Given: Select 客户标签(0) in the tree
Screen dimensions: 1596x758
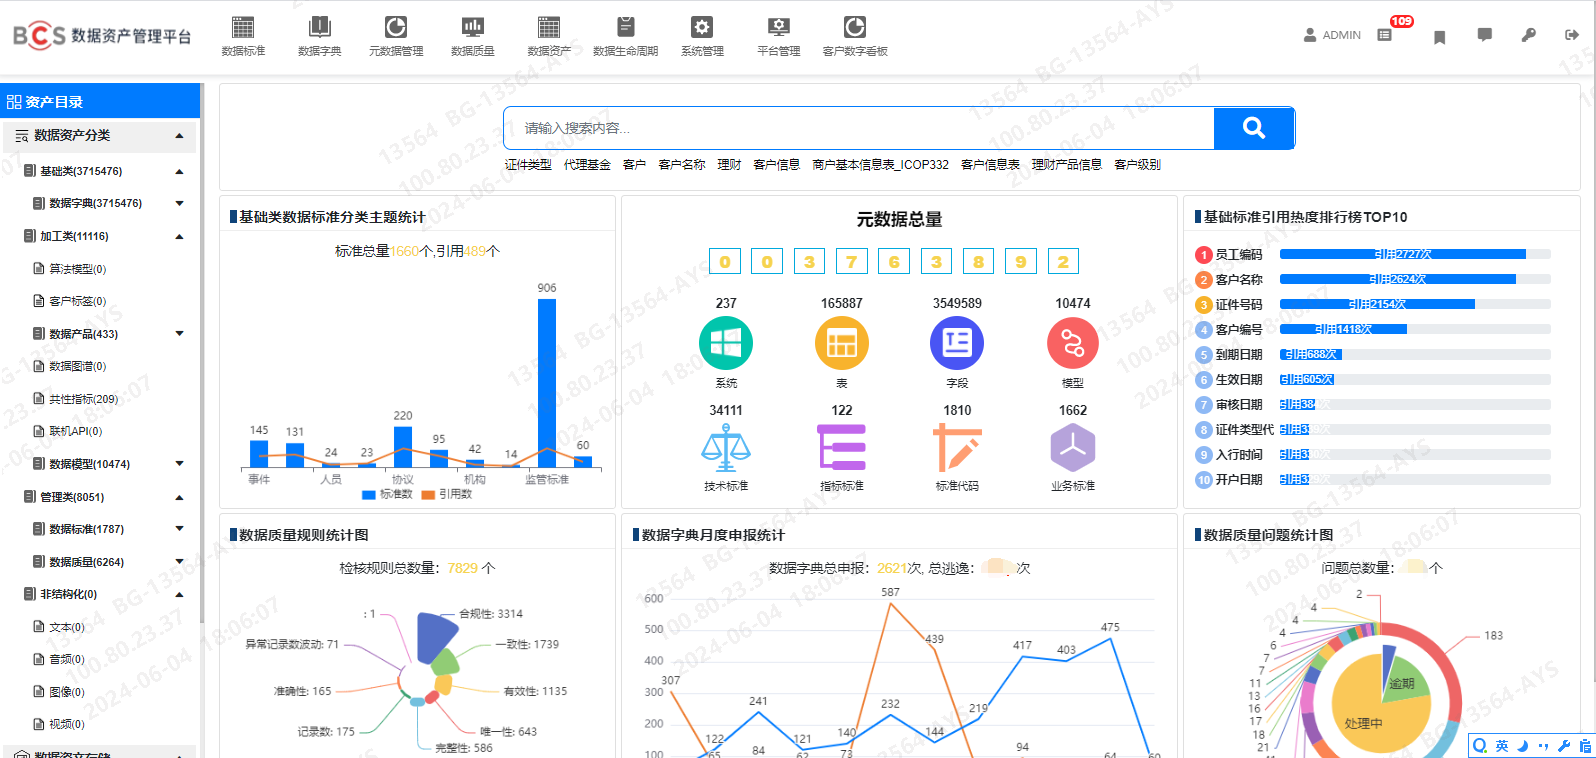Looking at the screenshot, I should pos(77,301).
